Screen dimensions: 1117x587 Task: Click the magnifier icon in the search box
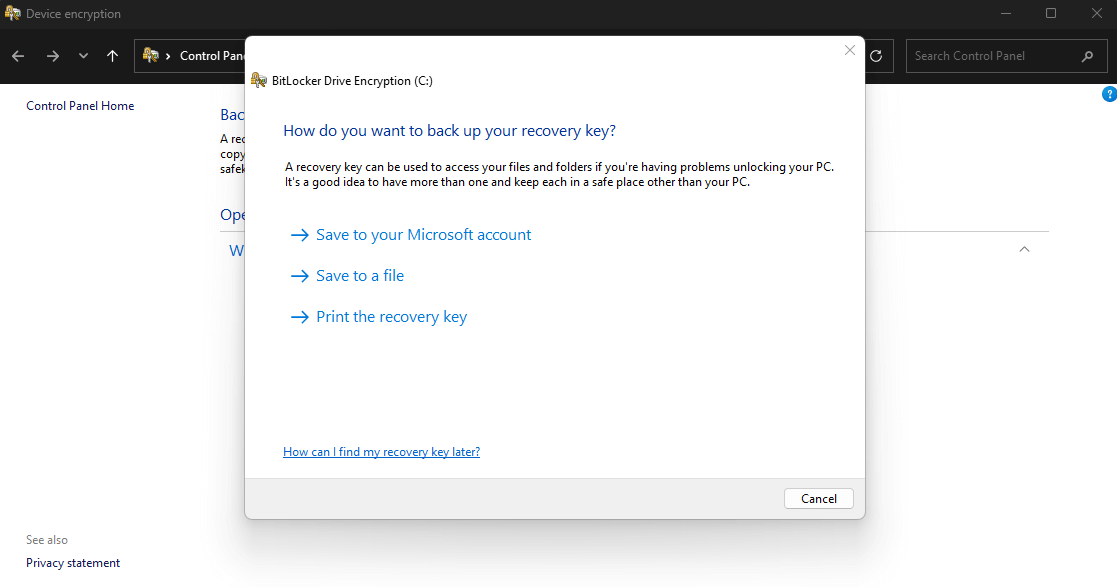click(1088, 56)
